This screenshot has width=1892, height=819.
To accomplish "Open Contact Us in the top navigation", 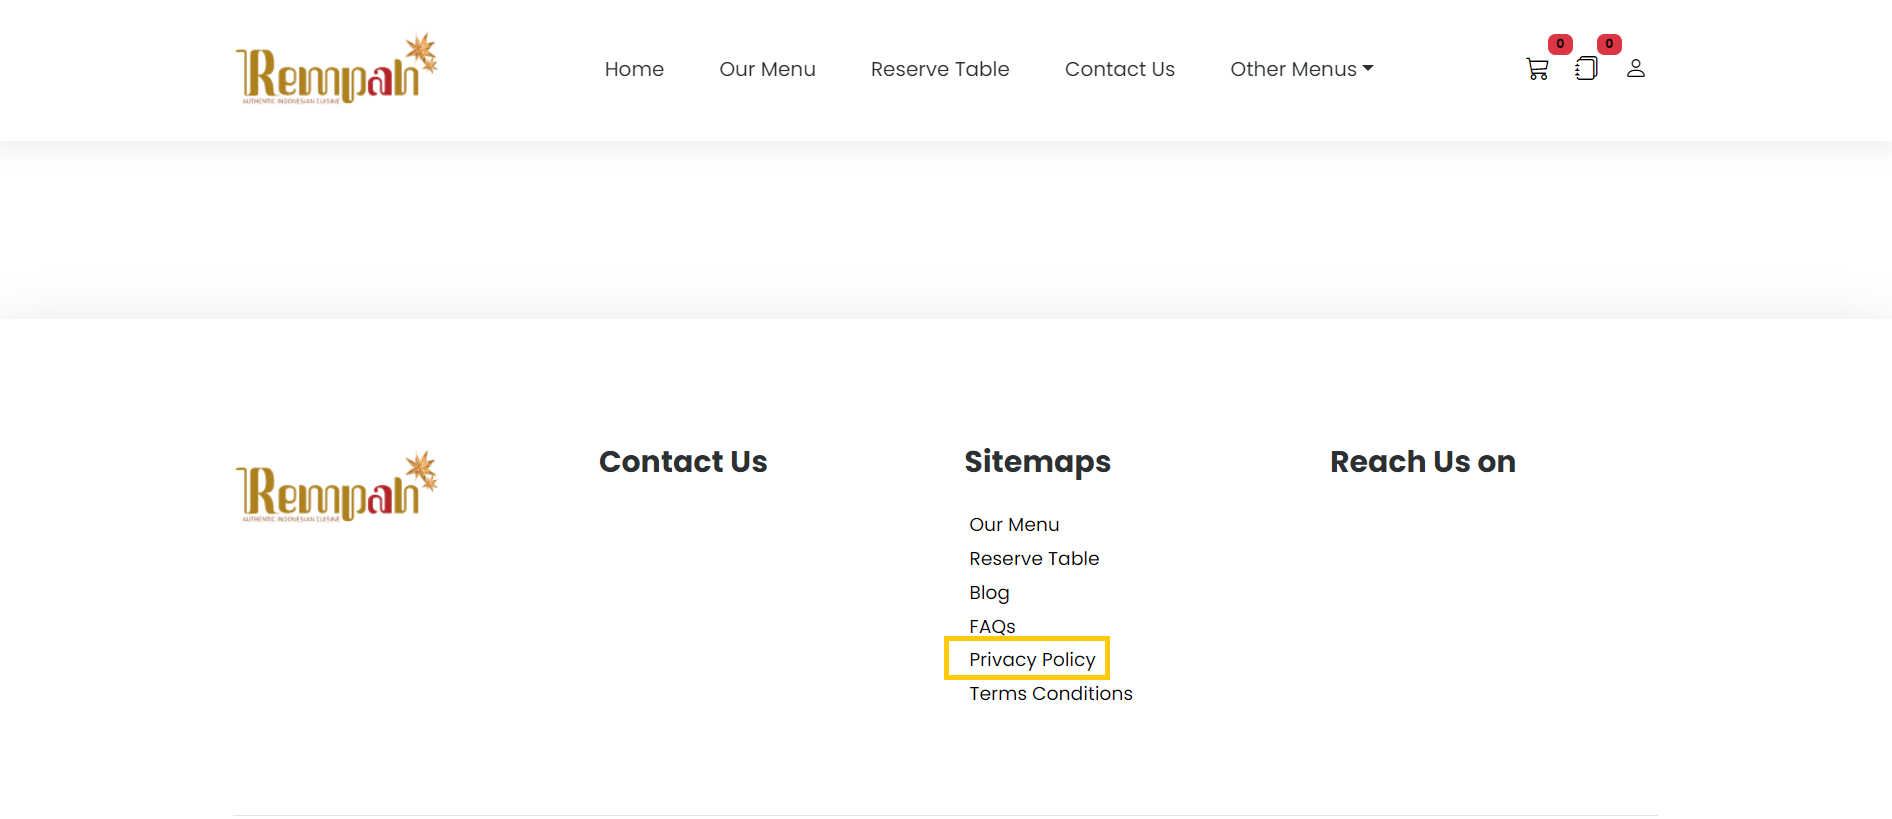I will [1119, 69].
